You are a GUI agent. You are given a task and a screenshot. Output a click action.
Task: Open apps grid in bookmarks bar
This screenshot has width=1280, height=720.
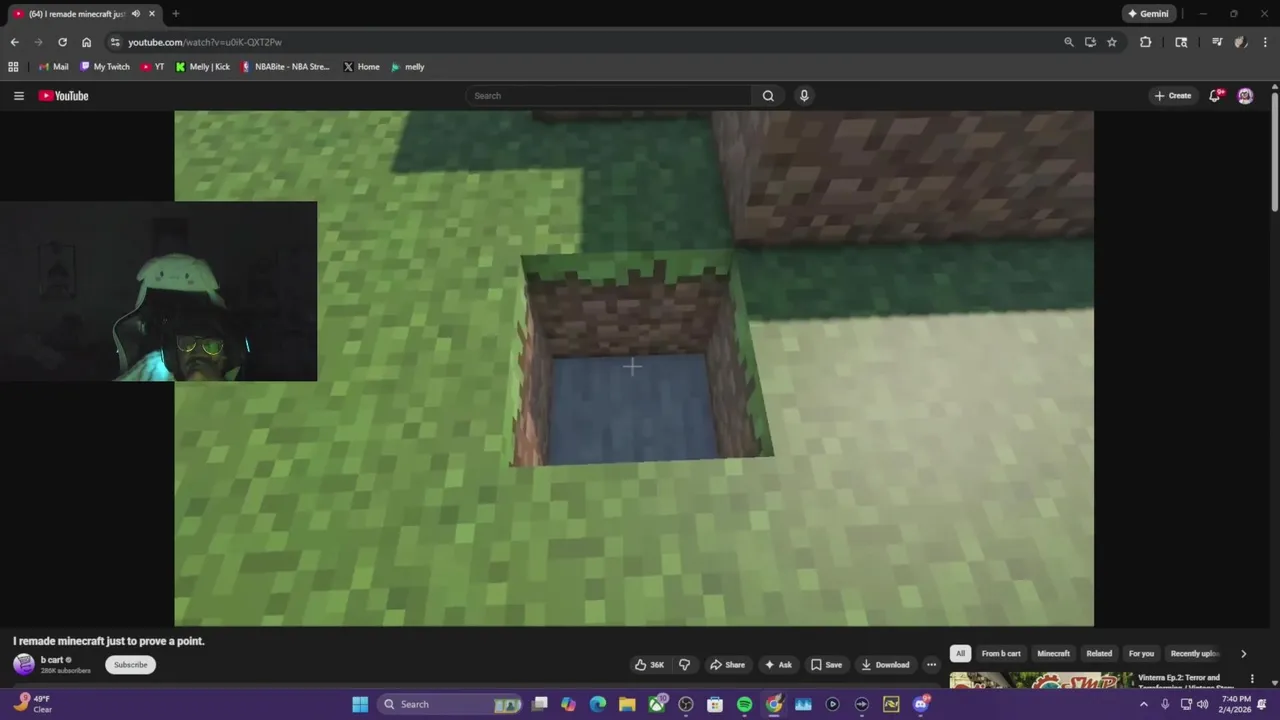(x=13, y=67)
